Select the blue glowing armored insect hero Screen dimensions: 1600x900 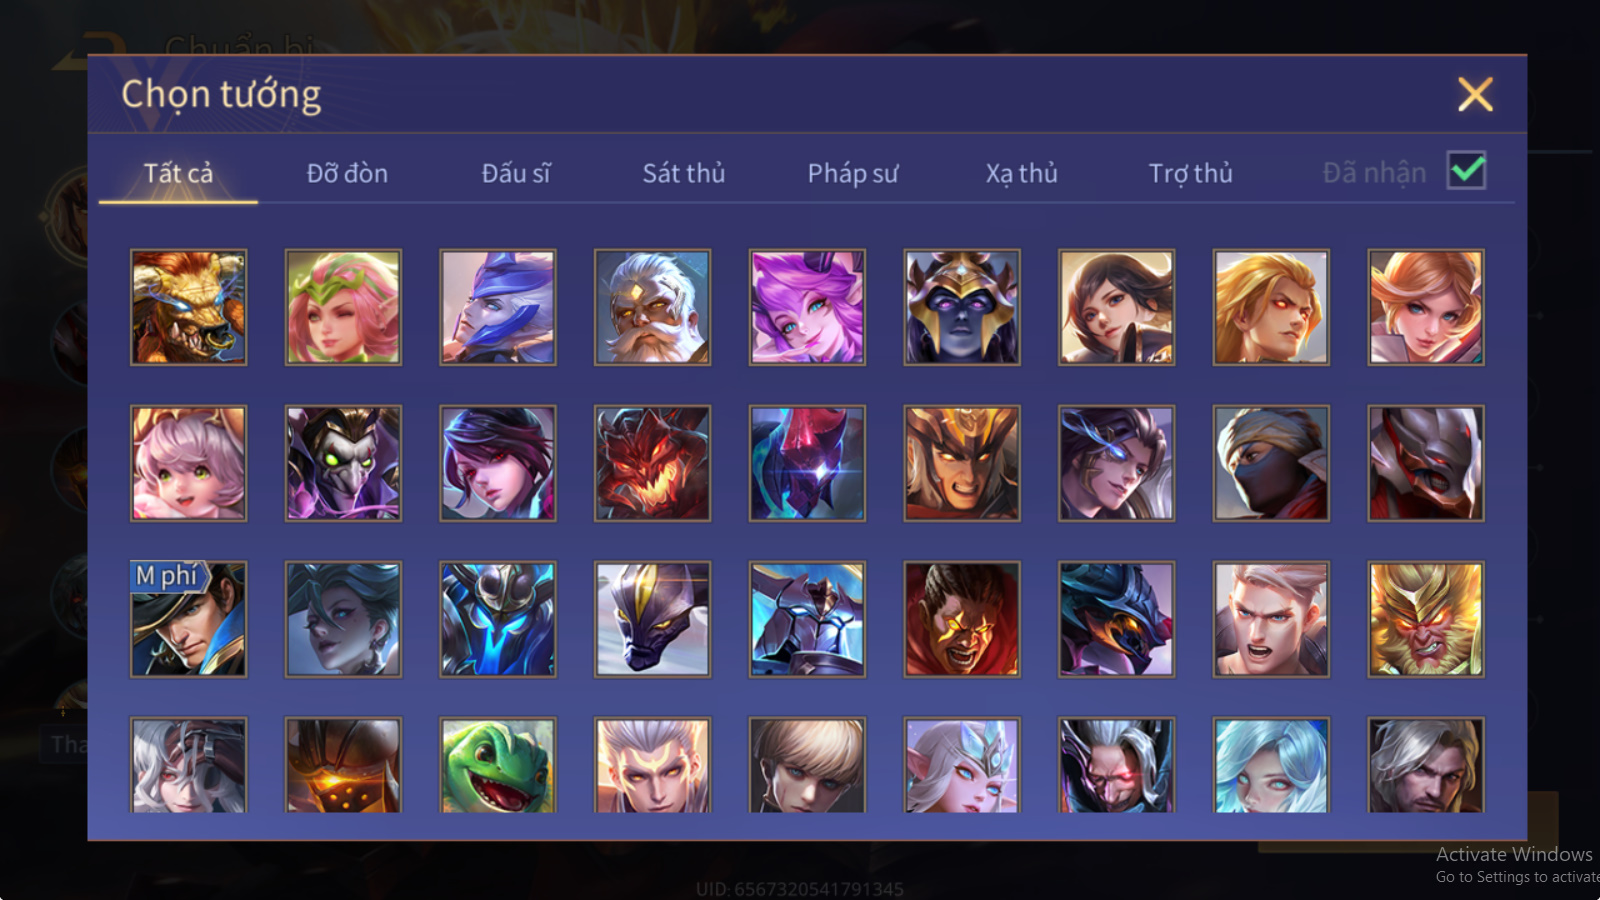[497, 619]
